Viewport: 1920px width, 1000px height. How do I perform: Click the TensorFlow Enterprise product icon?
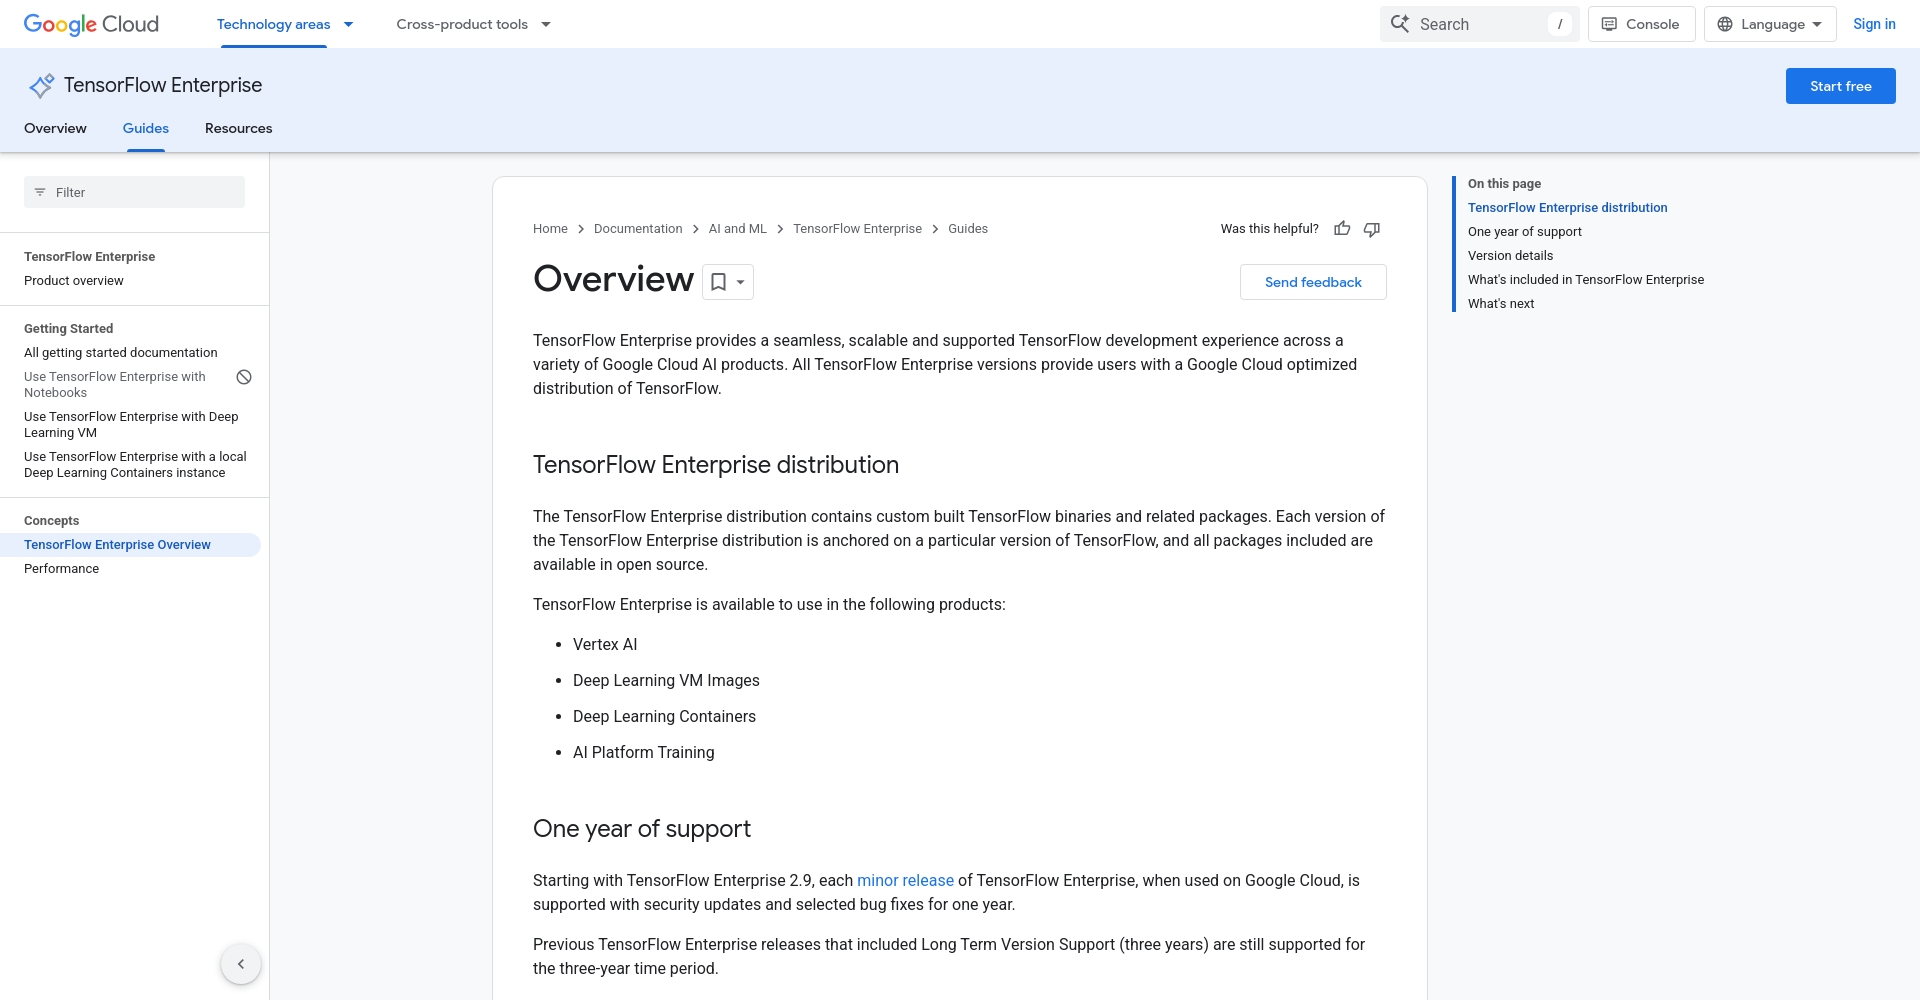41,86
